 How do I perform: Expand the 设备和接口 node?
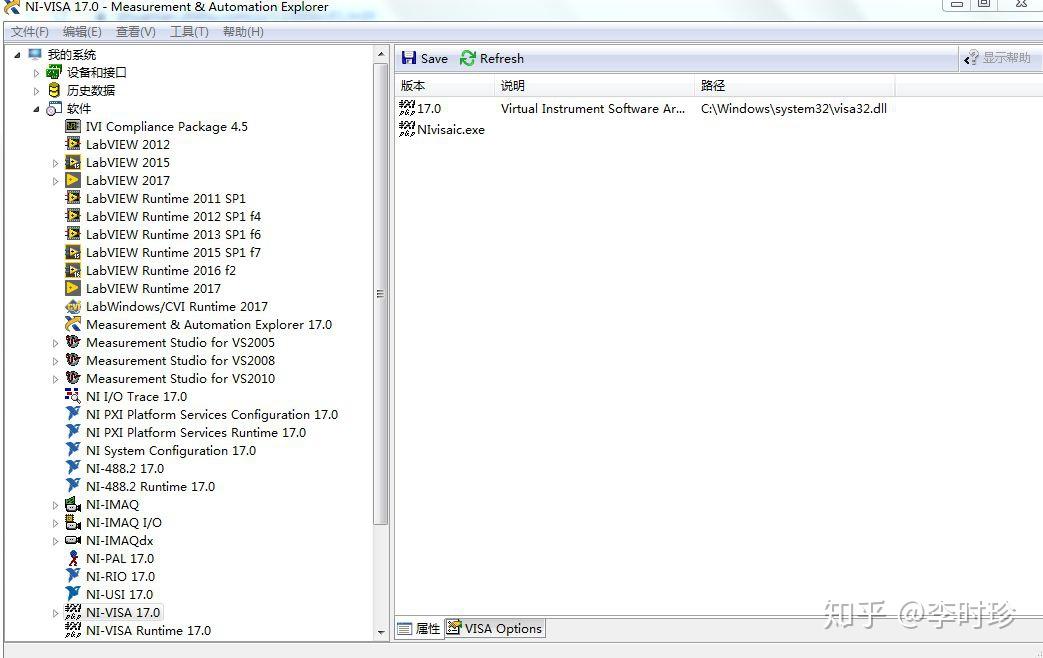pyautogui.click(x=36, y=73)
